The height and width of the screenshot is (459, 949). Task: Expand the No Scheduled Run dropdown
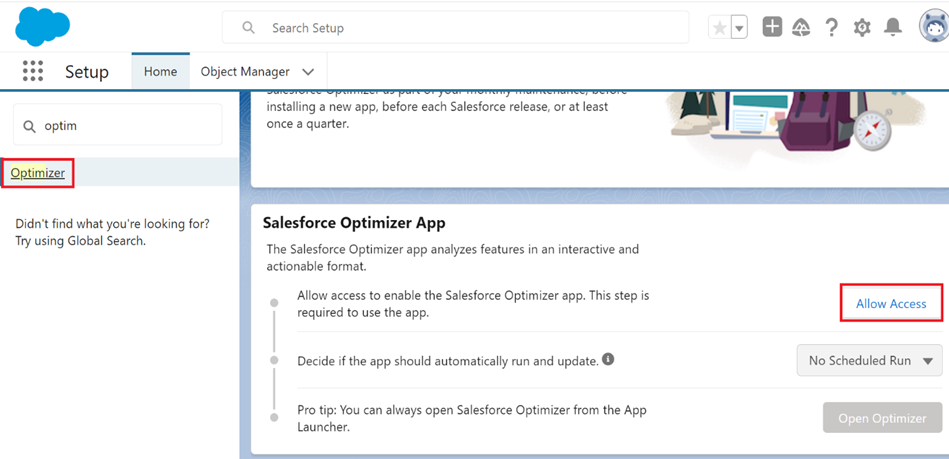pos(870,360)
